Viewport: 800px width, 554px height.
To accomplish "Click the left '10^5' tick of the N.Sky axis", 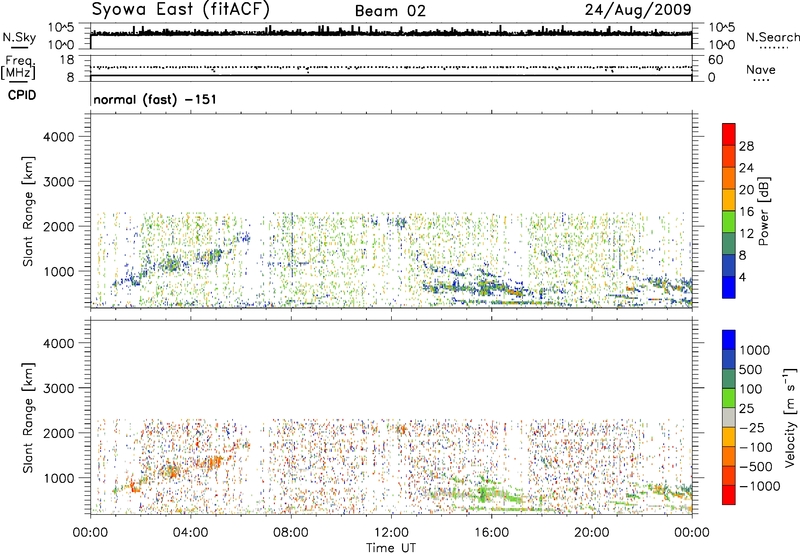I will click(x=61, y=28).
